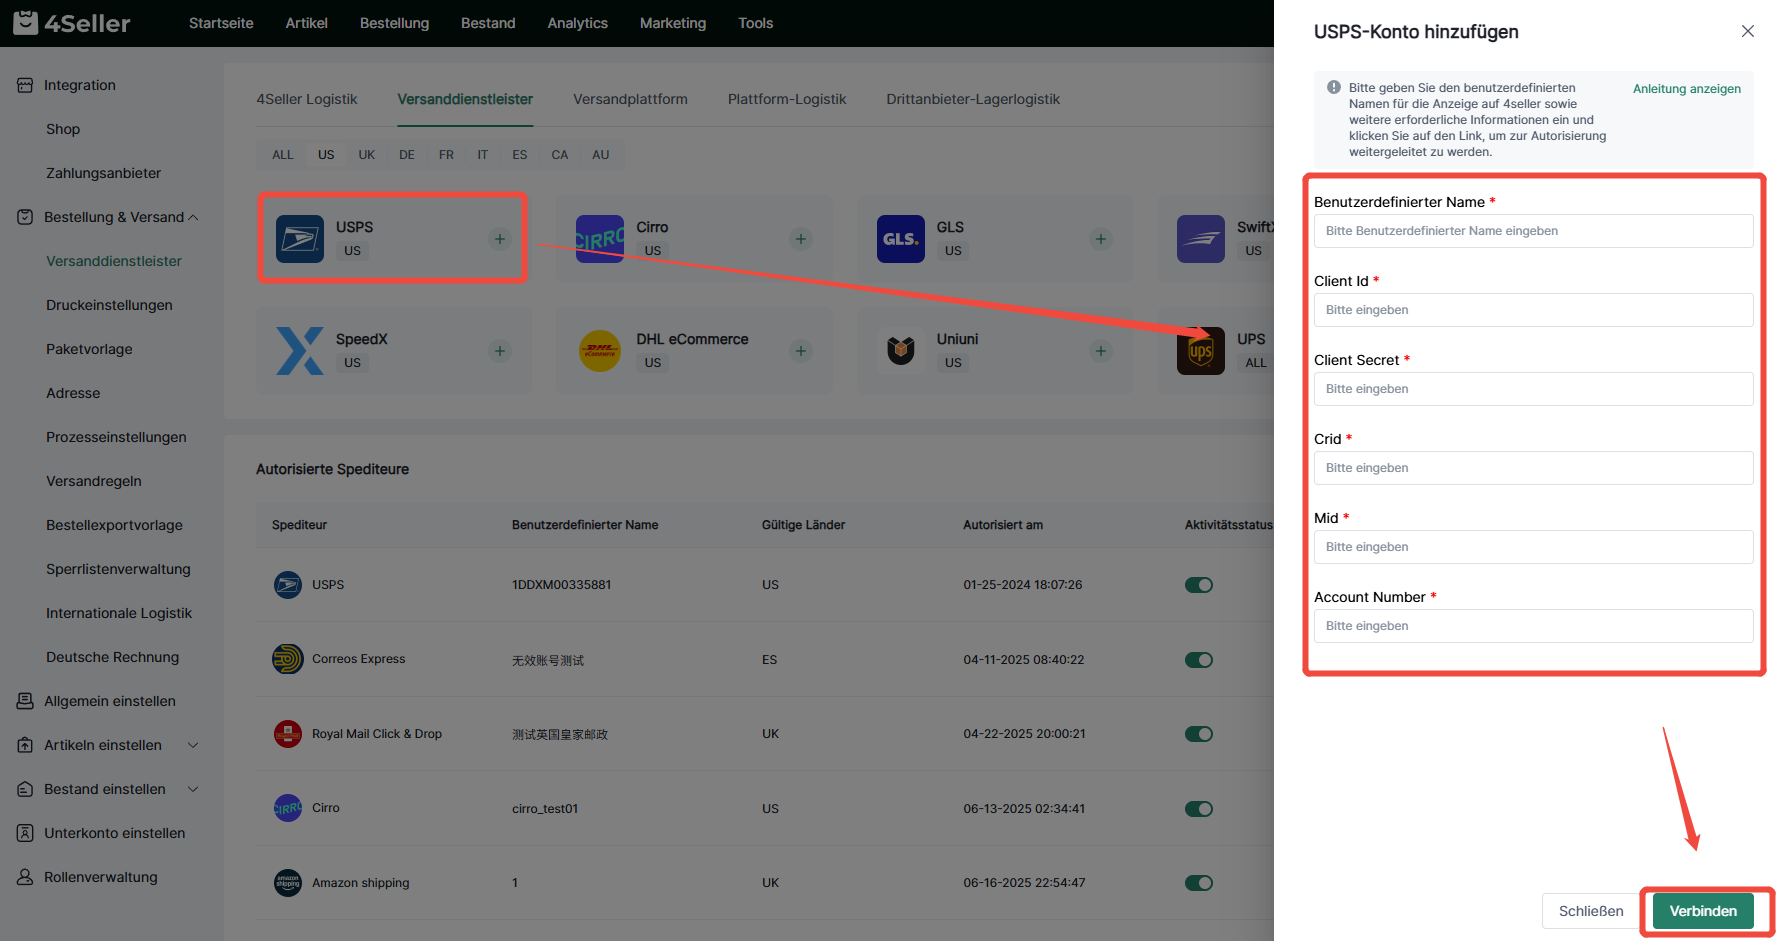The width and height of the screenshot is (1789, 941).
Task: Filter carriers by FR country
Action: 446,155
